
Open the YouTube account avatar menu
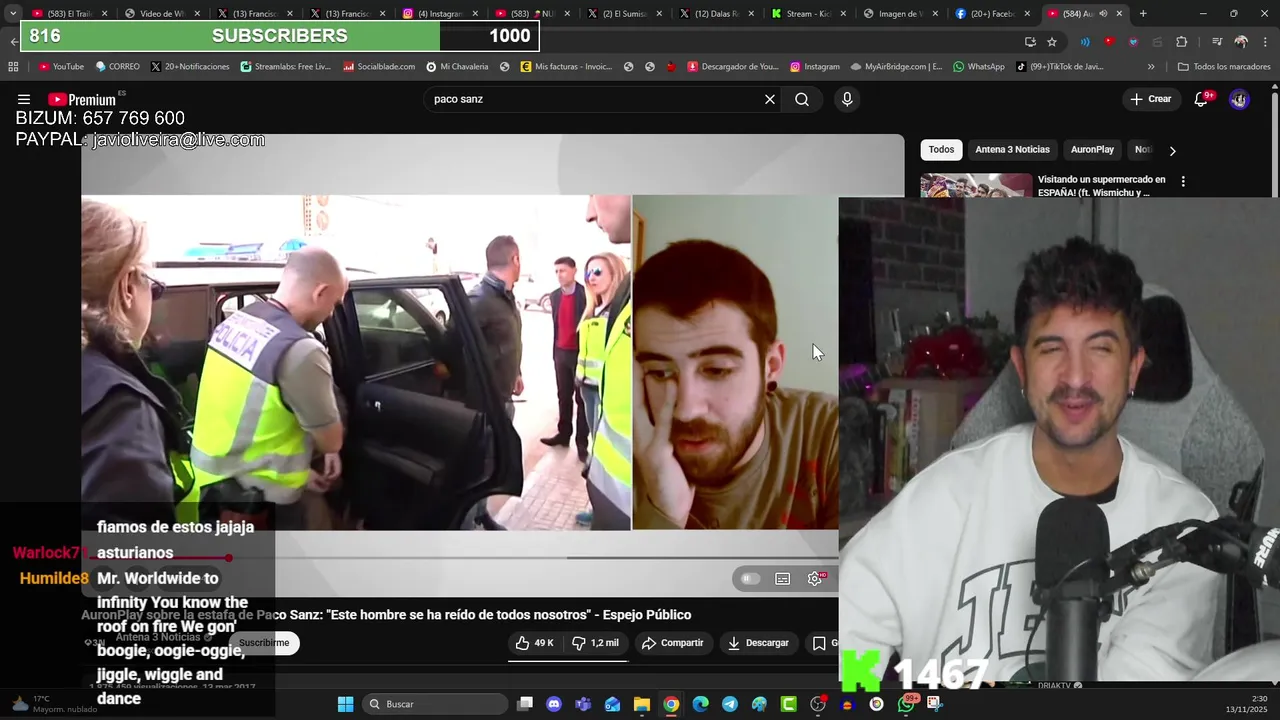pyautogui.click(x=1239, y=99)
